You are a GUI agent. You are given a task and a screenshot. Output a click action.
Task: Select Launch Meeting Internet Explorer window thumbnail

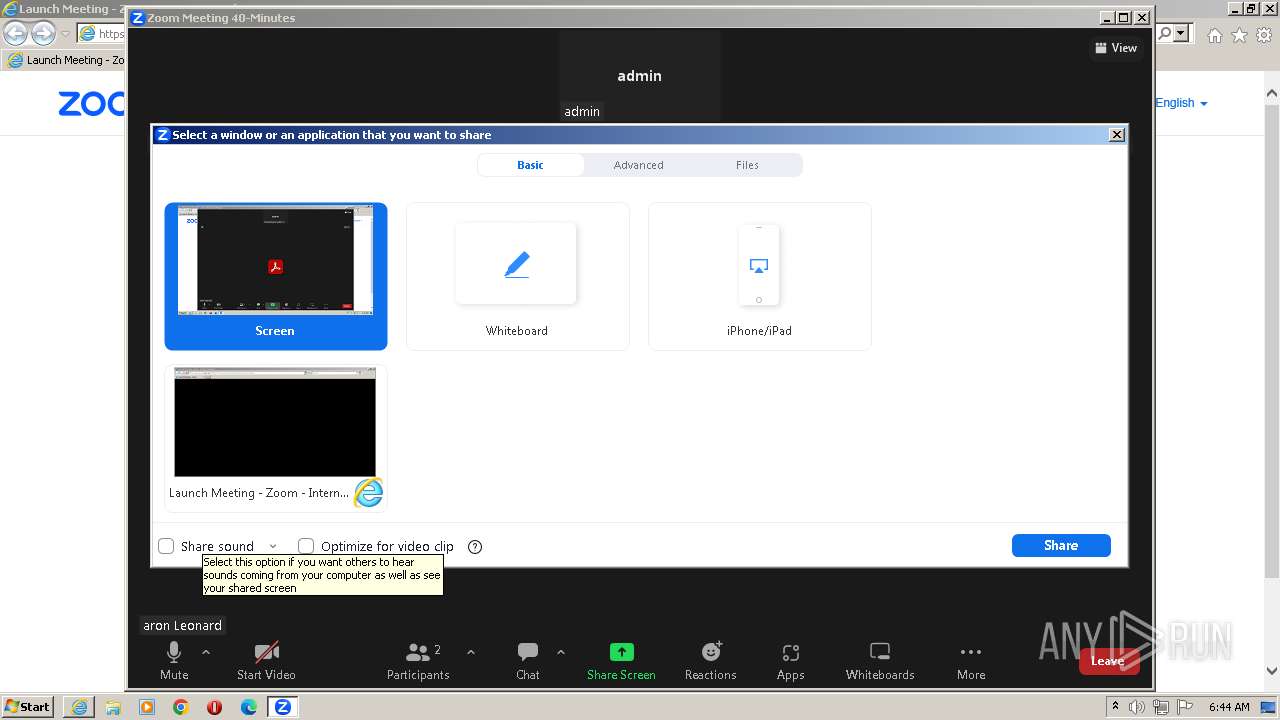[x=276, y=438]
